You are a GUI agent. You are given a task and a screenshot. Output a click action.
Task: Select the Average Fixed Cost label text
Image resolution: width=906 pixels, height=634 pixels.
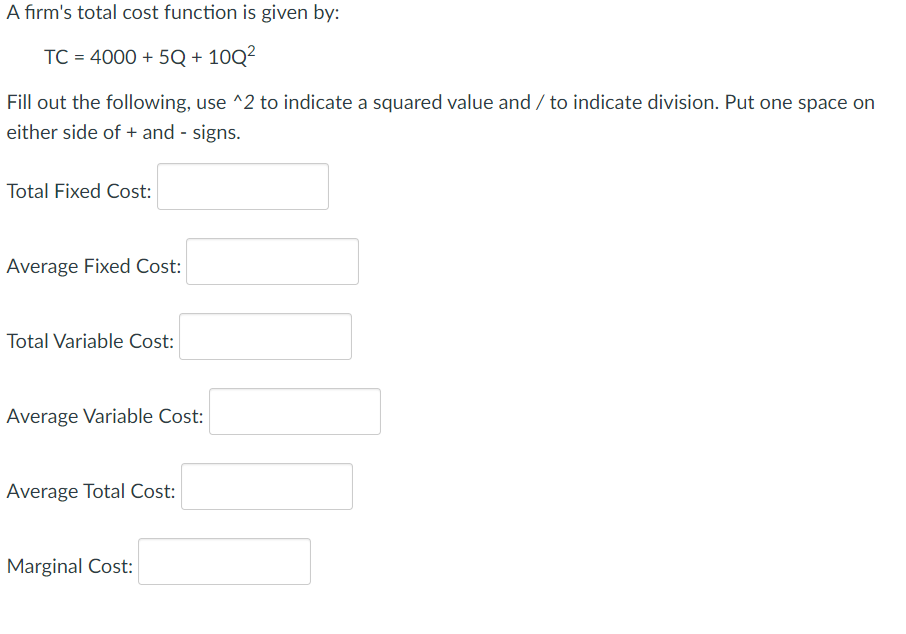click(x=93, y=266)
